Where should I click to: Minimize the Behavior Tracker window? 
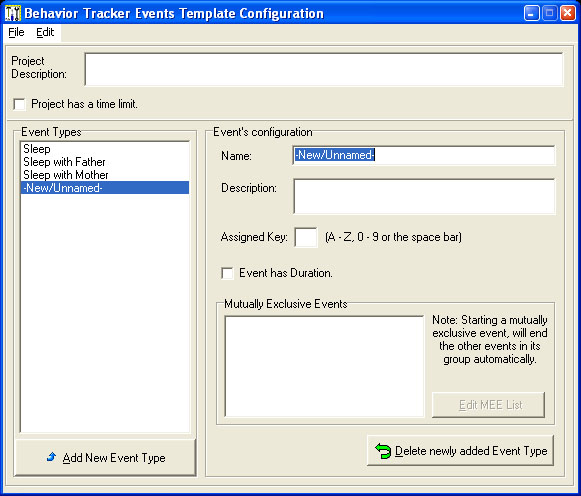531,14
